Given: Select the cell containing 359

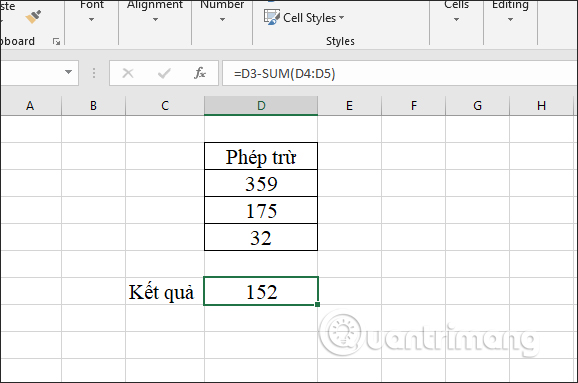Looking at the screenshot, I should (x=261, y=183).
